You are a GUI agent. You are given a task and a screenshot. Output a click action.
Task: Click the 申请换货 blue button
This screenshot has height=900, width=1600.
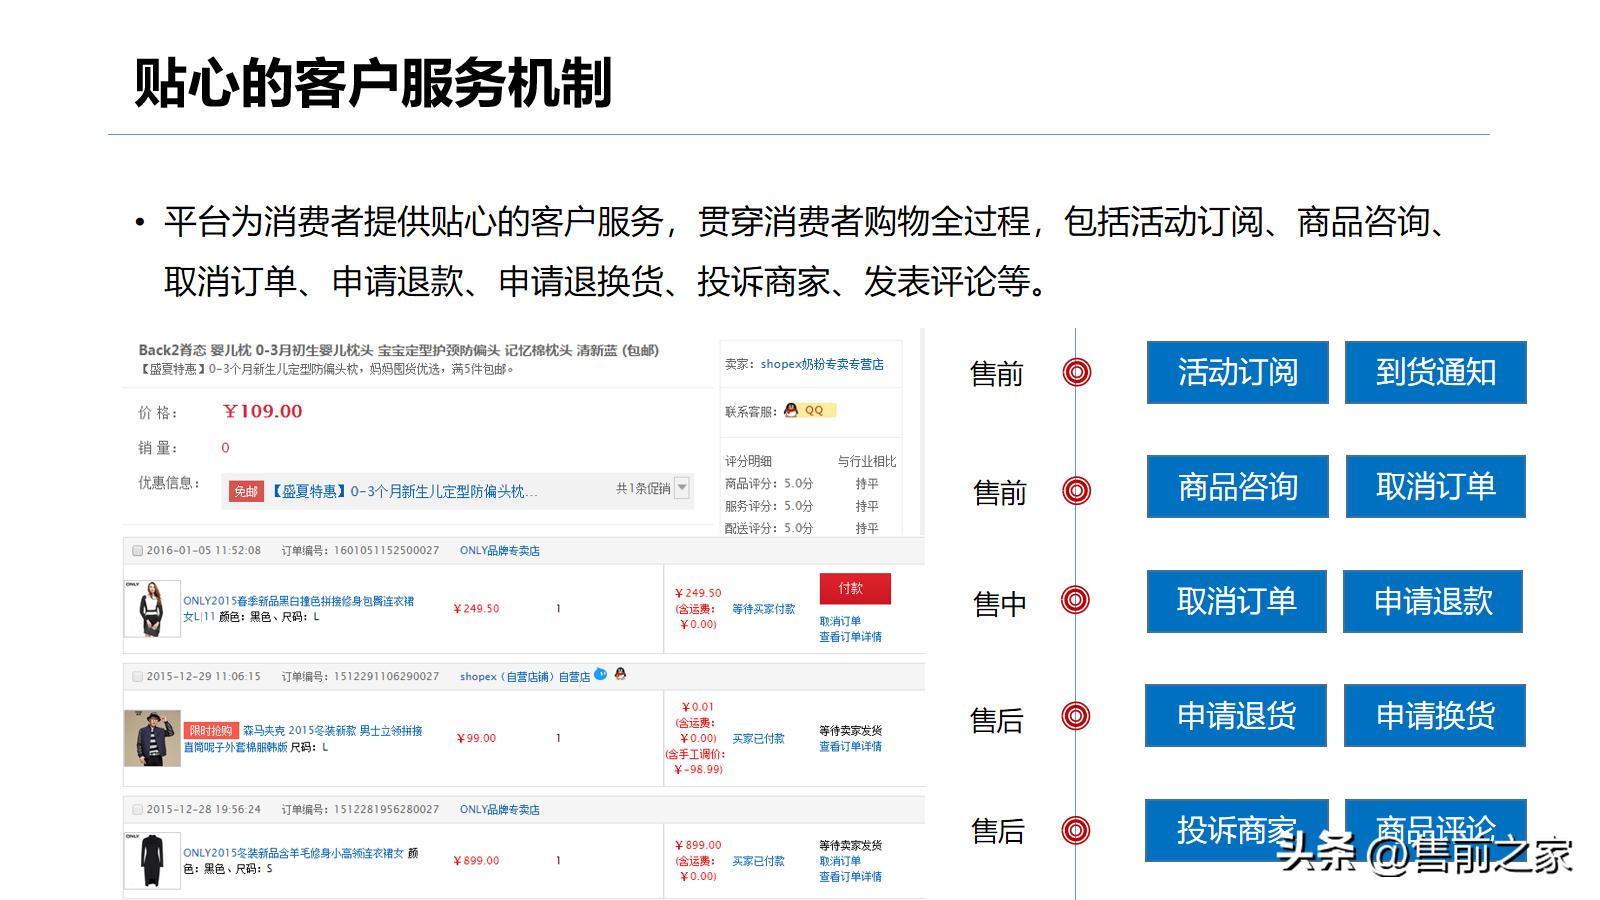(x=1436, y=716)
